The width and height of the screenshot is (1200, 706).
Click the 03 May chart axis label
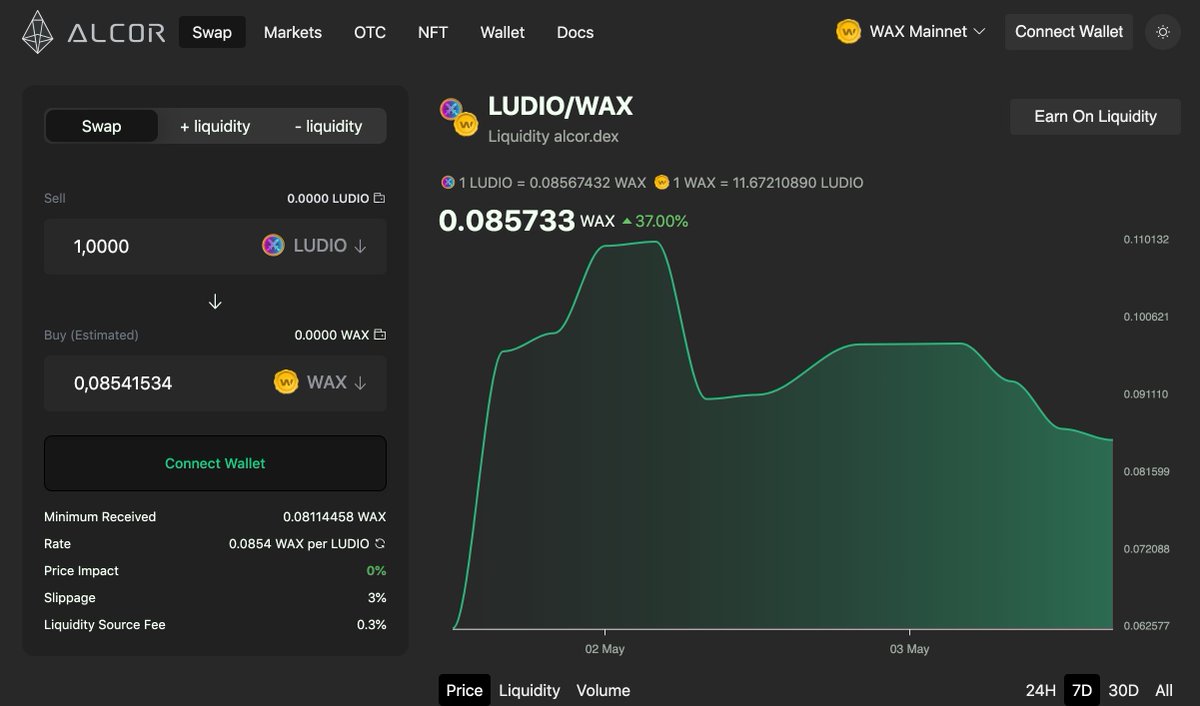tap(909, 649)
